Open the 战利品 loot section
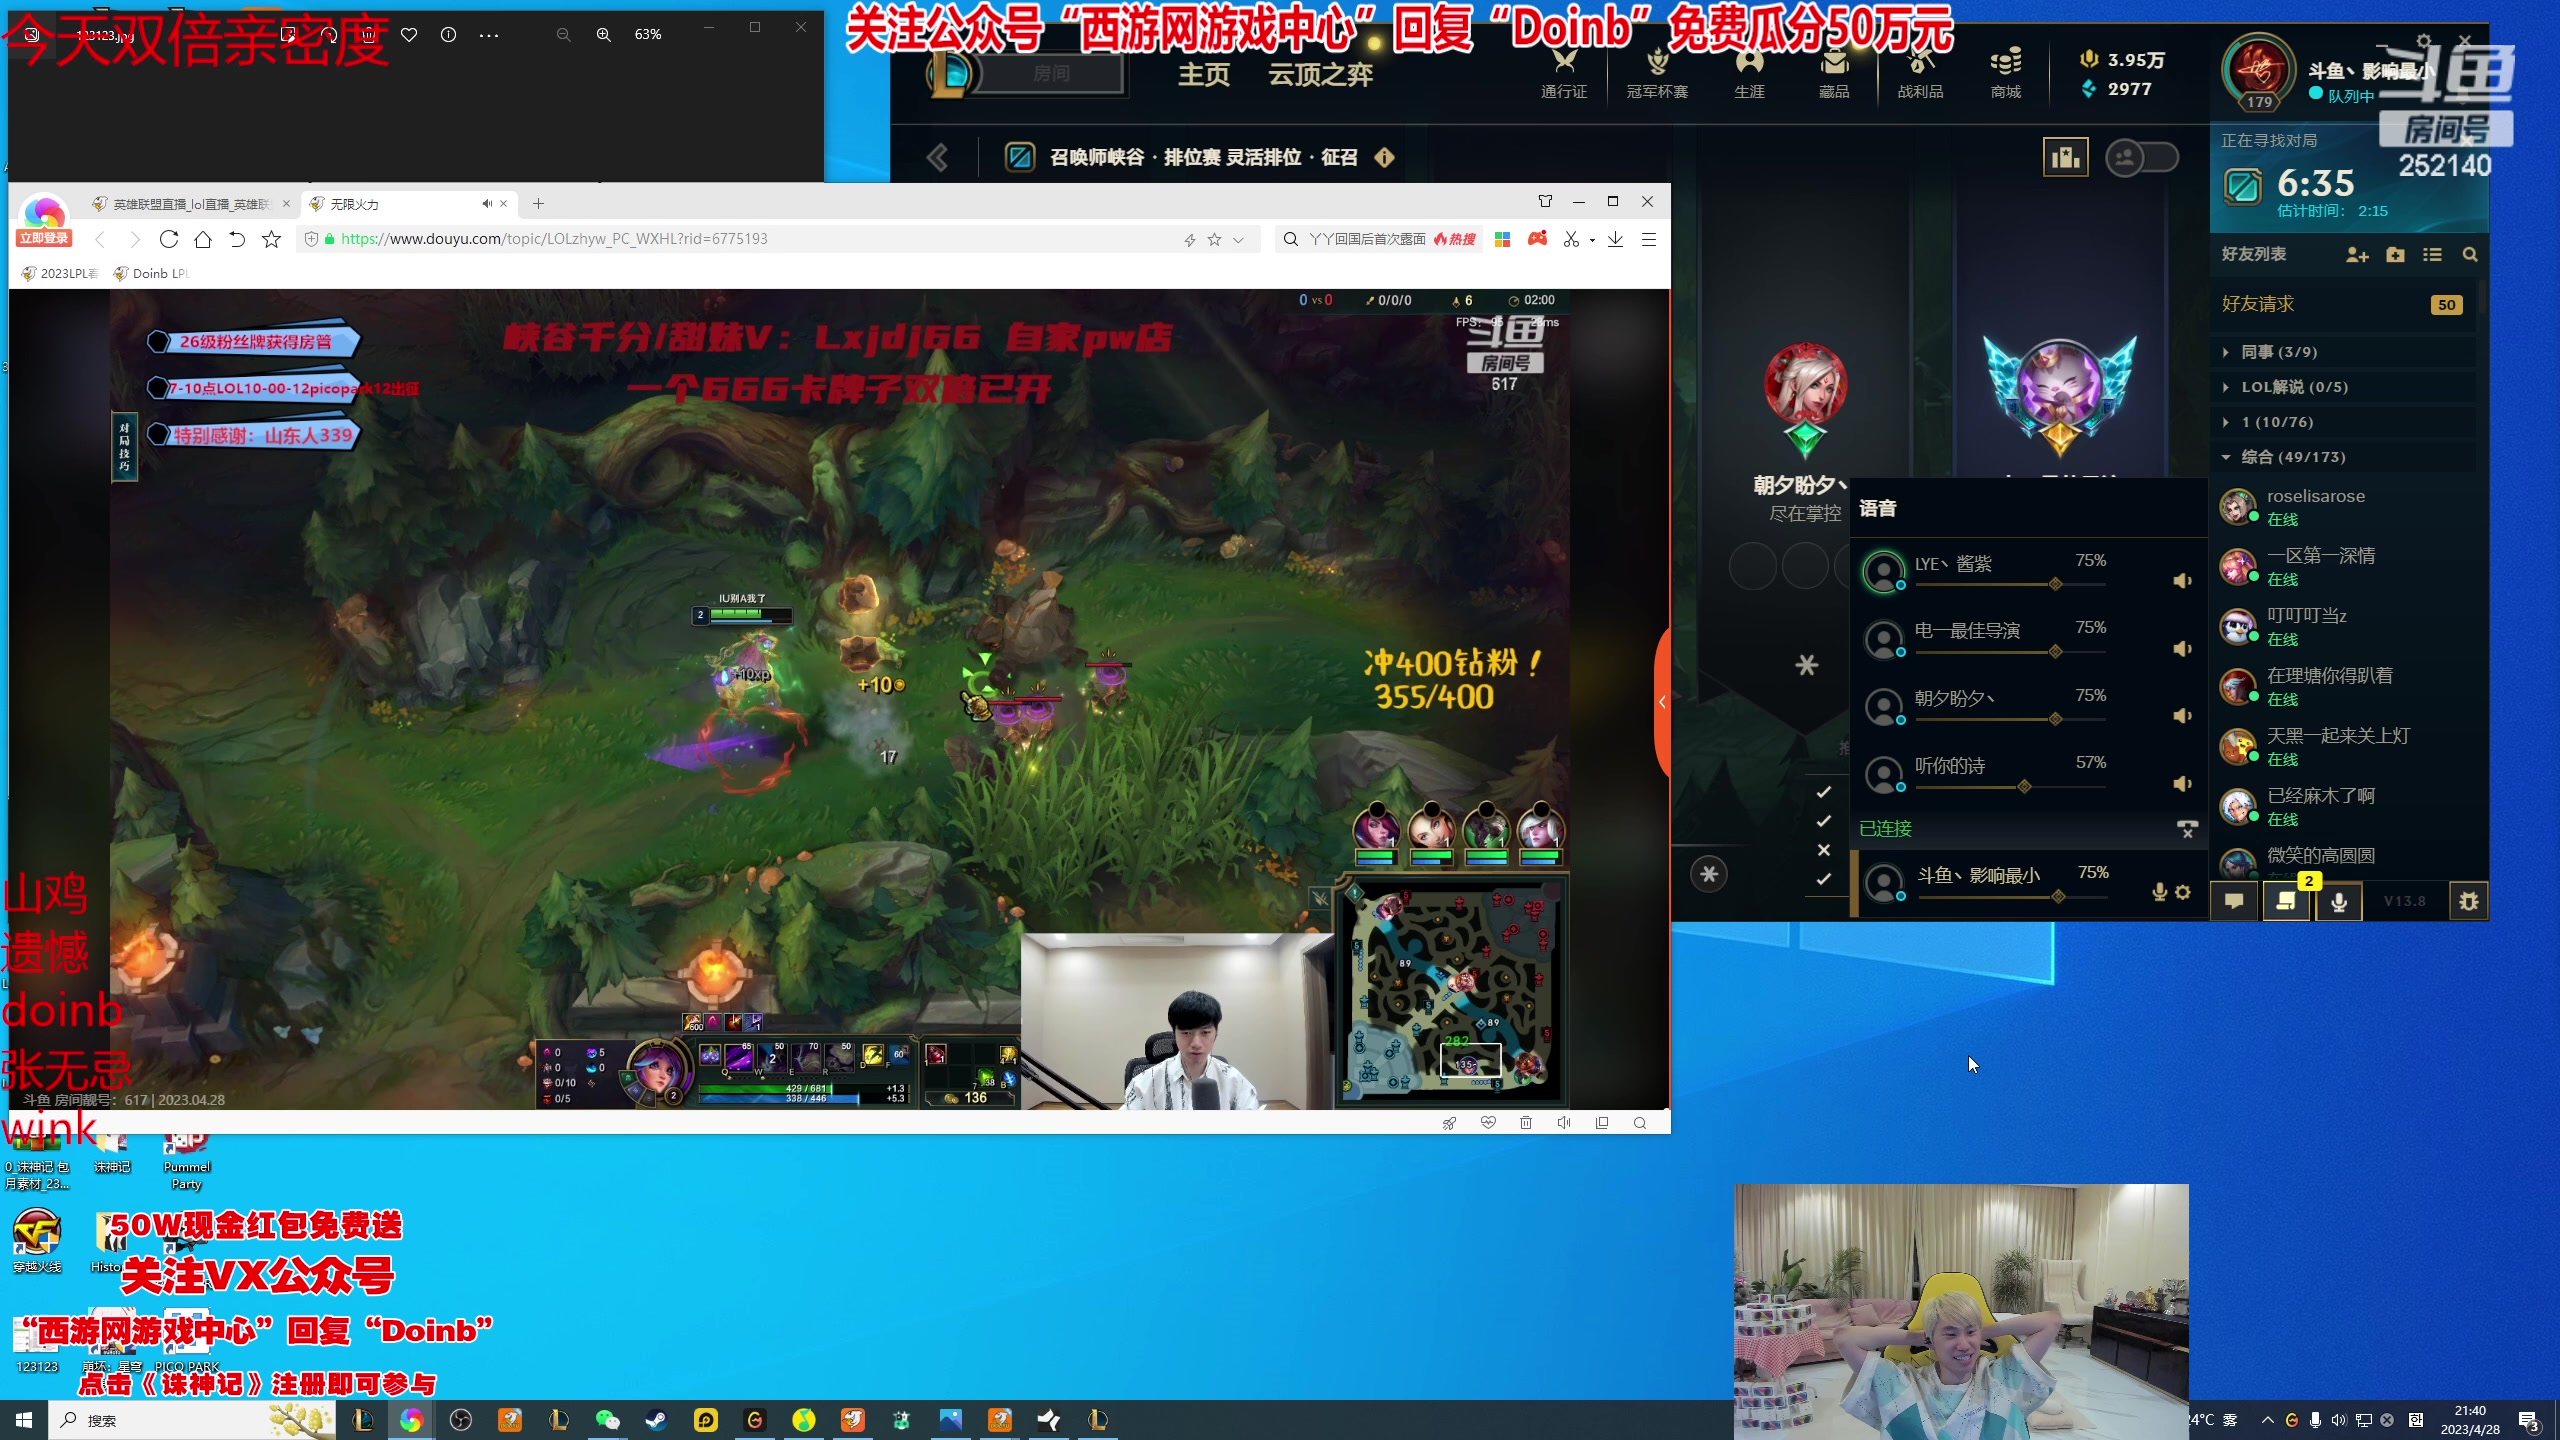Image resolution: width=2560 pixels, height=1440 pixels. (x=1920, y=74)
